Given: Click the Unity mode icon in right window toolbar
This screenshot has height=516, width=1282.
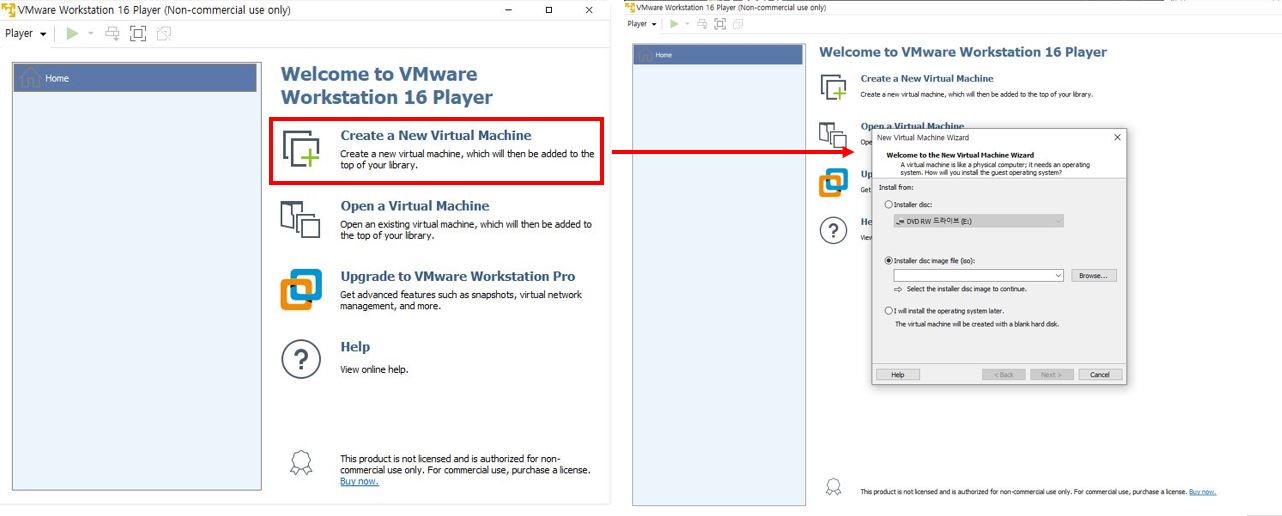Looking at the screenshot, I should 738,24.
